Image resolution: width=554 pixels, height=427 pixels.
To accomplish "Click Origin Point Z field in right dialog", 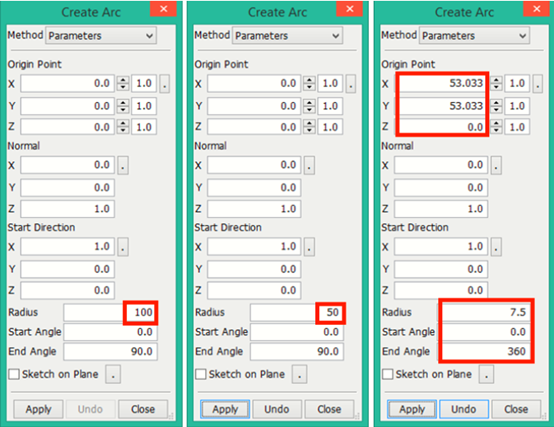I will [x=441, y=127].
